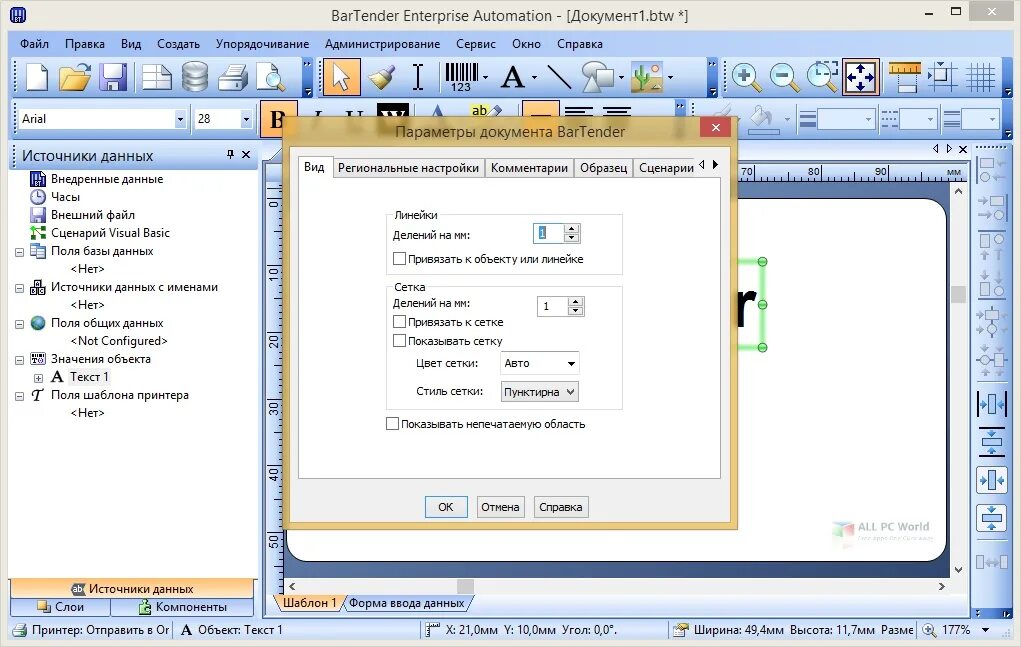Image resolution: width=1021 pixels, height=647 pixels.
Task: Check Показывать непечатаемую область option
Action: pos(392,424)
